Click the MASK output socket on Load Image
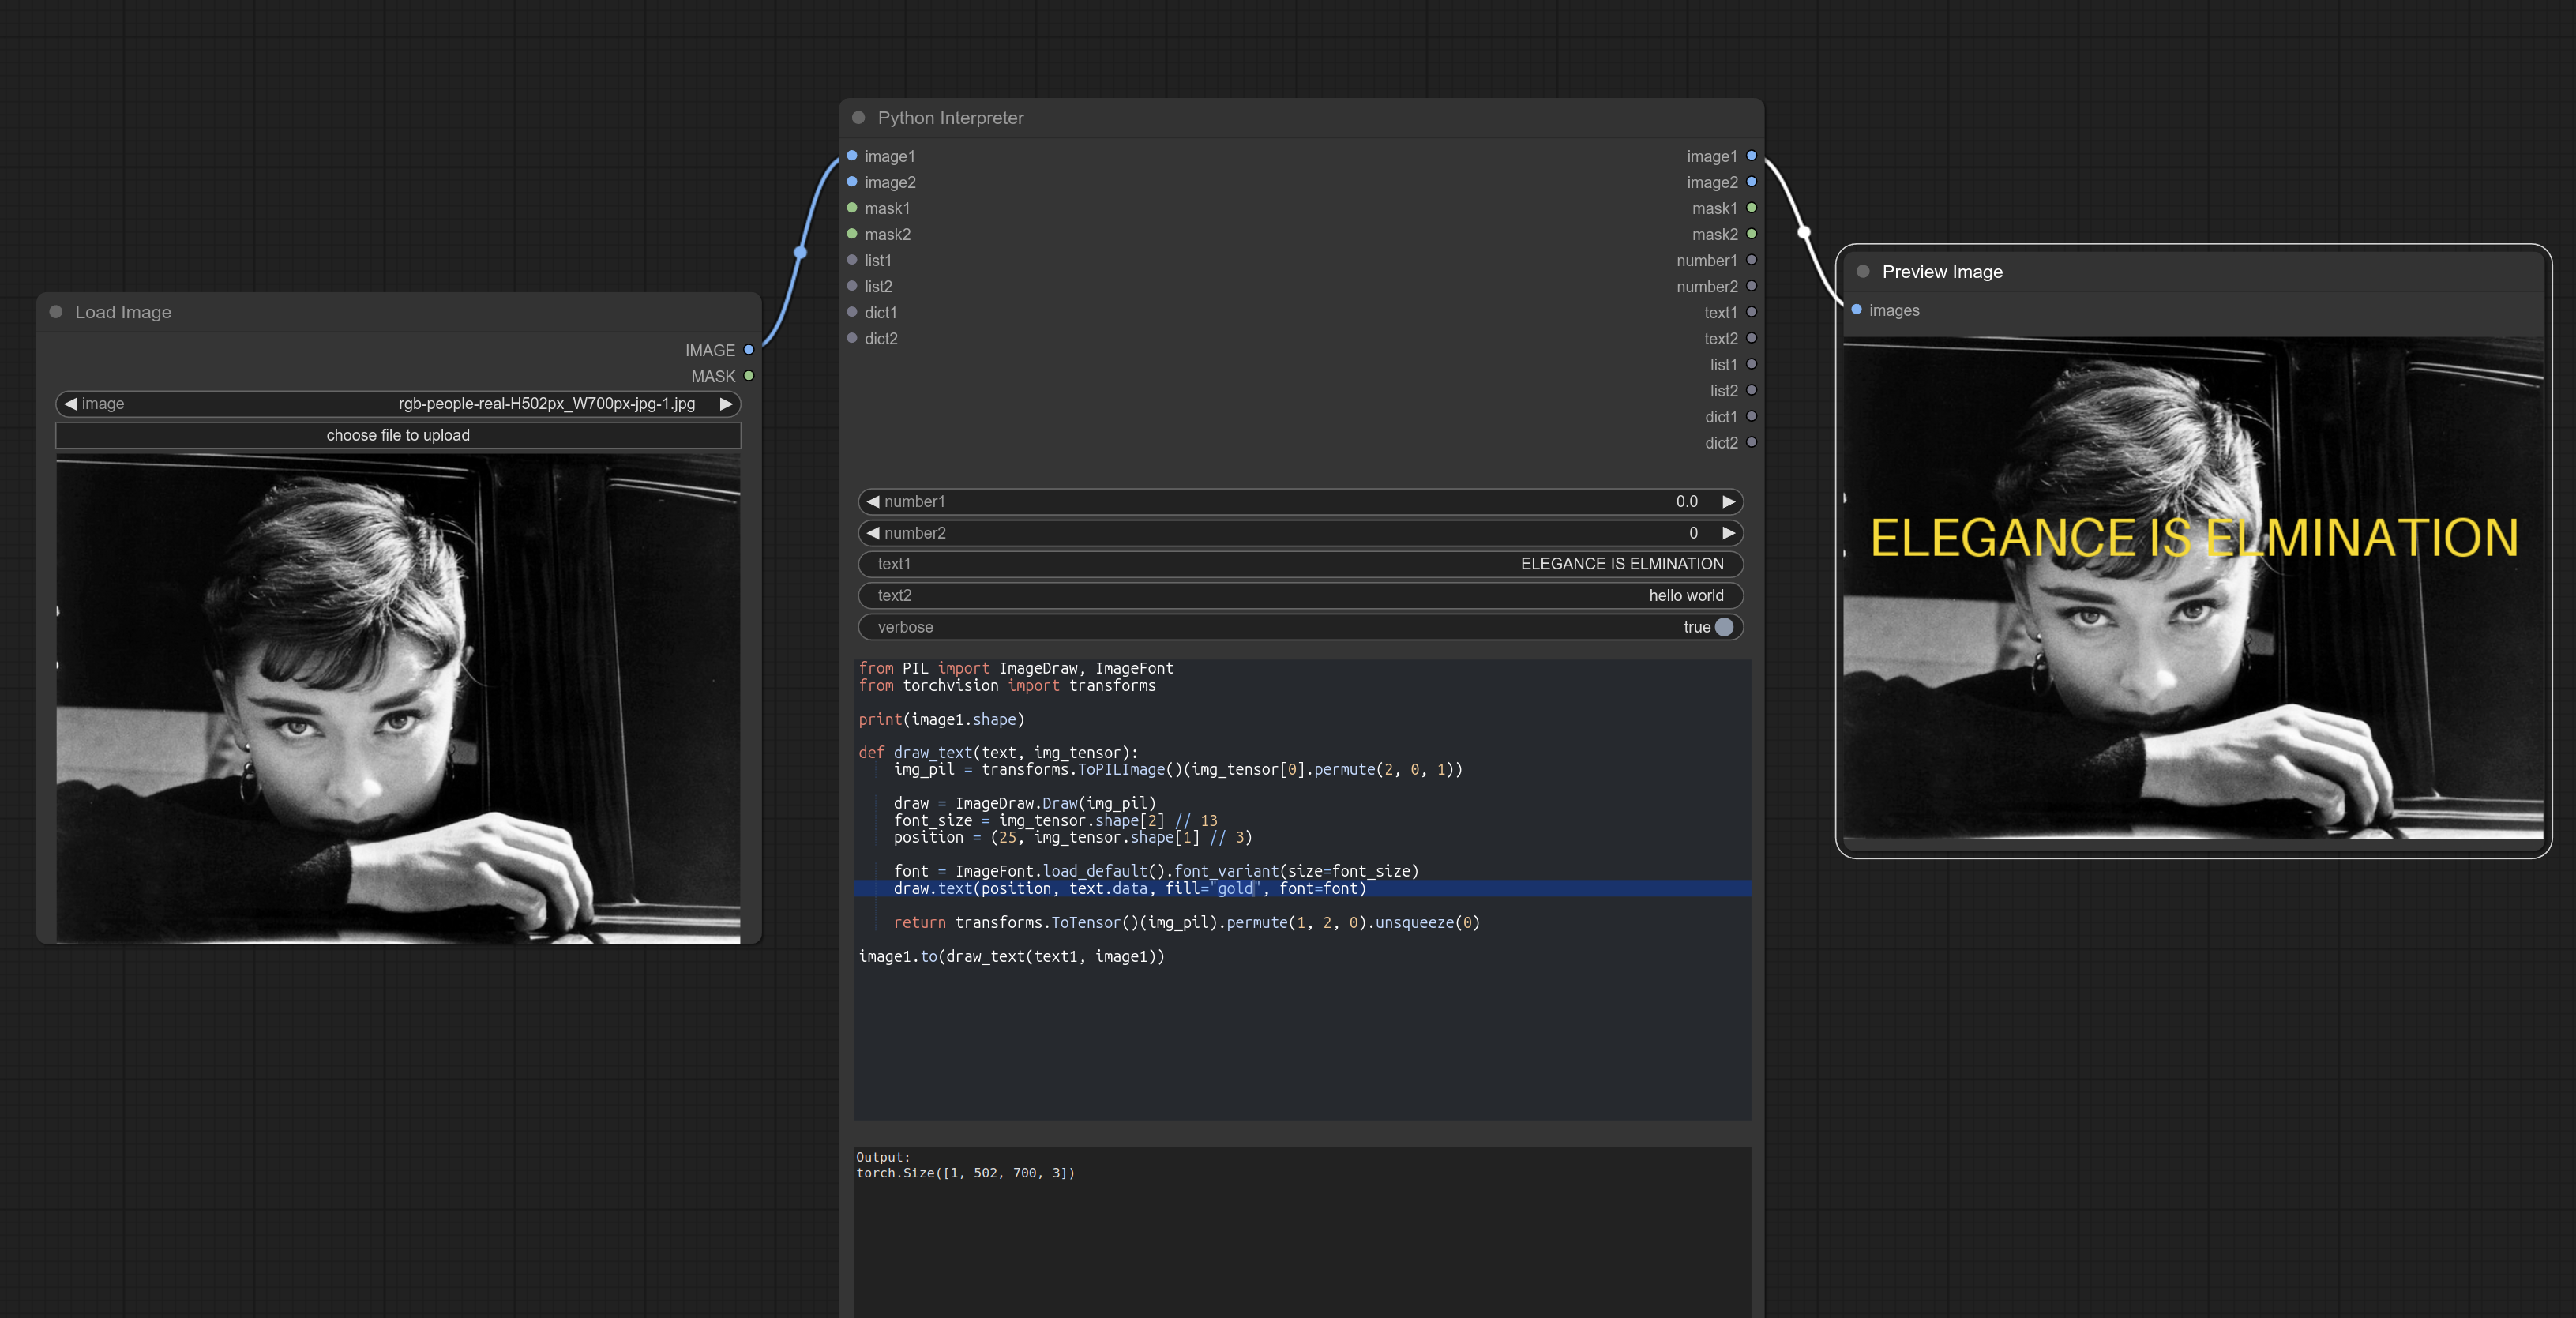Screen dimensions: 2576x1318 (748, 376)
